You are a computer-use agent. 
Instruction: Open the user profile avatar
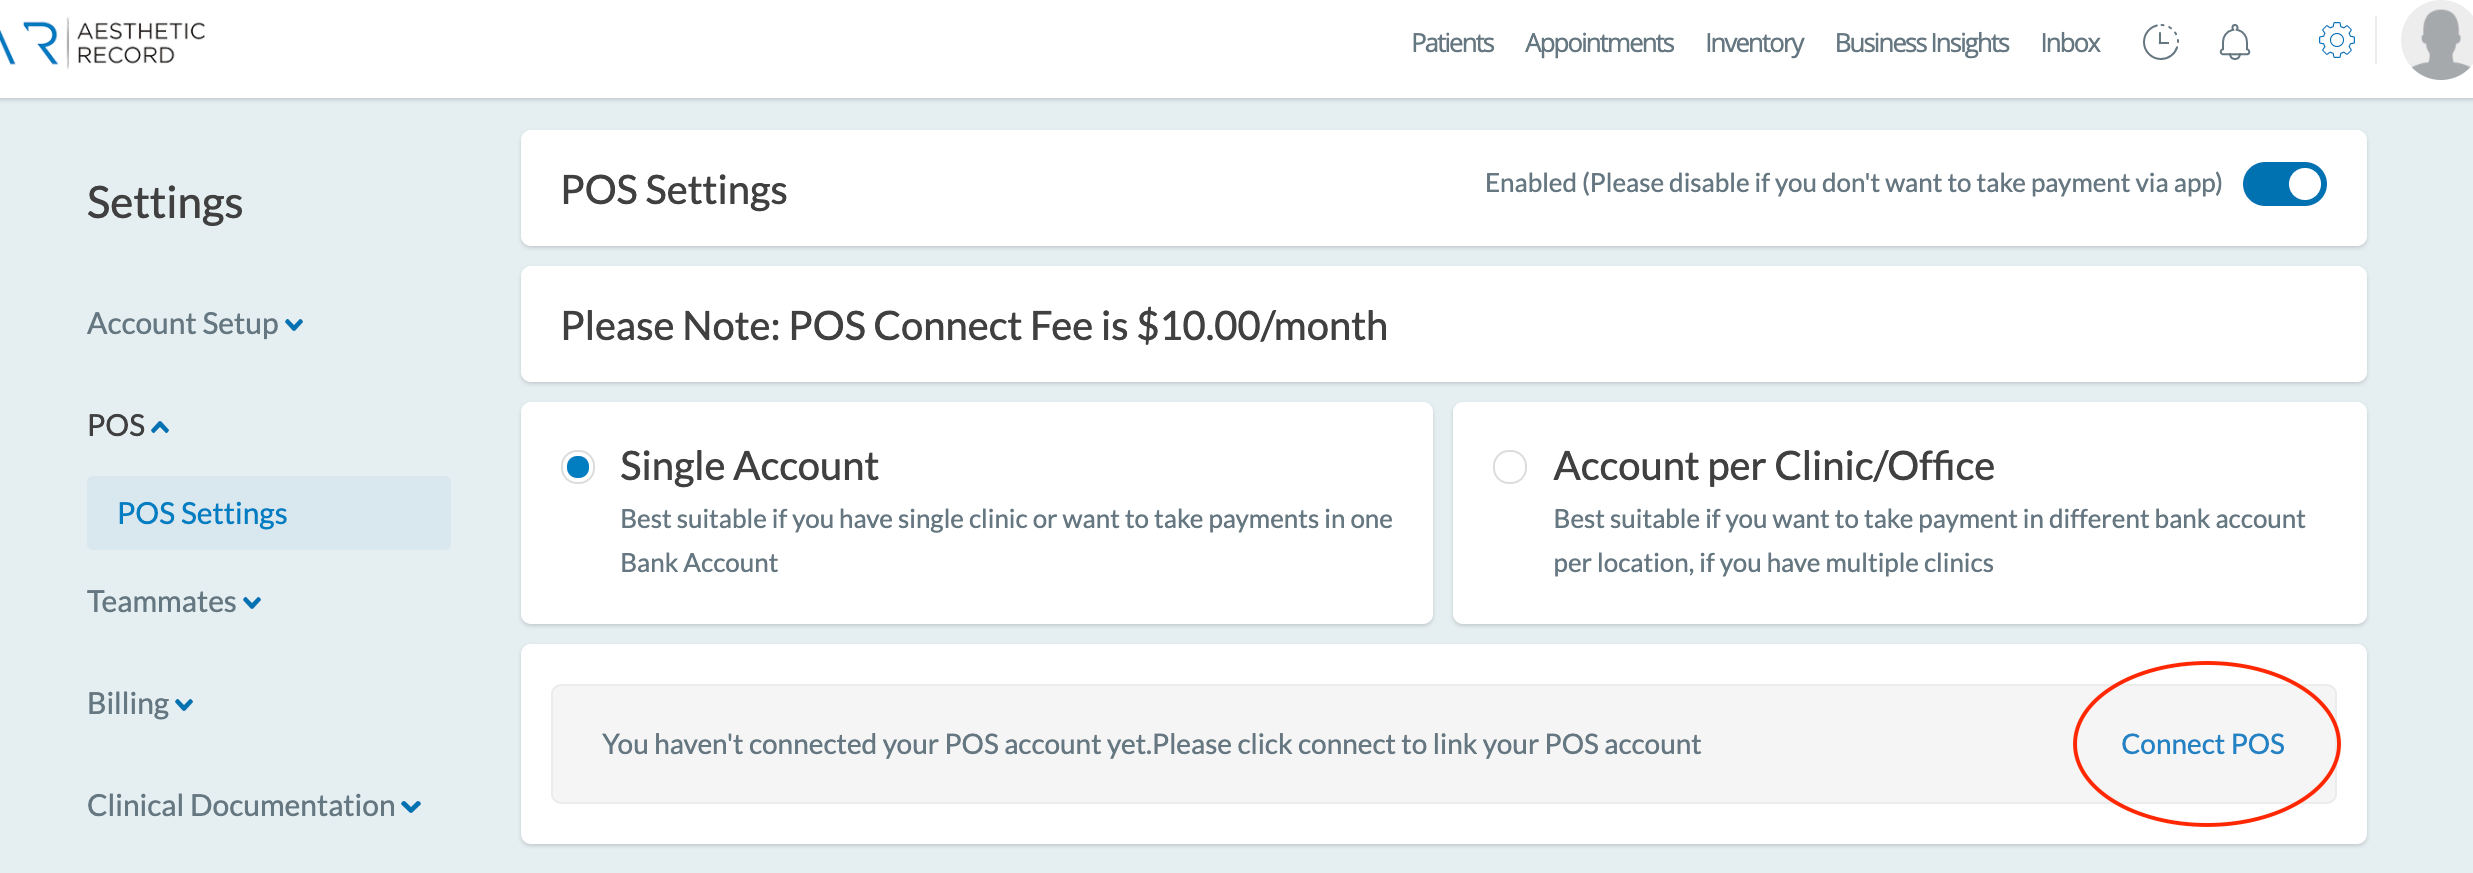[x=2439, y=41]
